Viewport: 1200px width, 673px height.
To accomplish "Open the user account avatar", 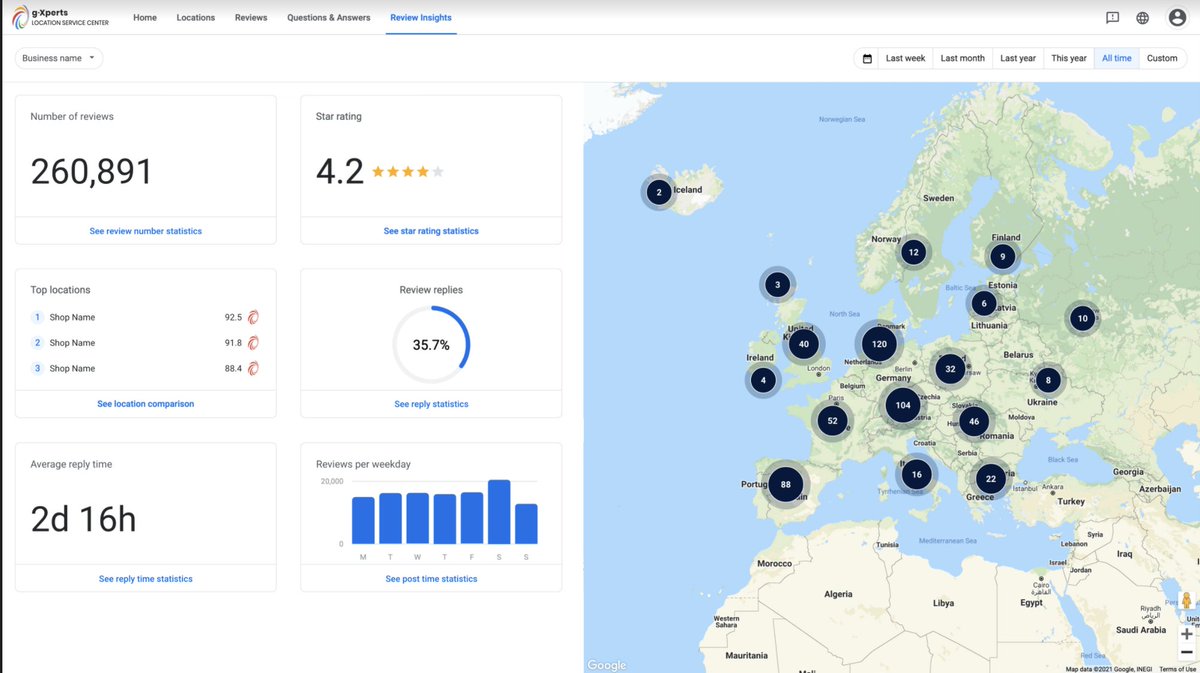I will pyautogui.click(x=1177, y=17).
